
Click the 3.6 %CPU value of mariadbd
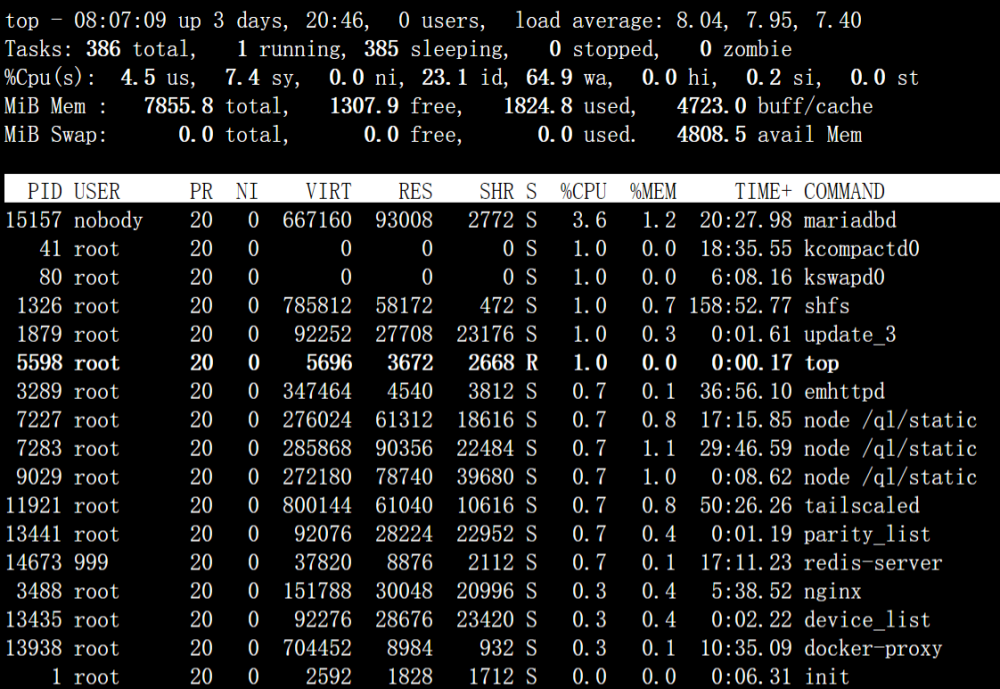589,220
